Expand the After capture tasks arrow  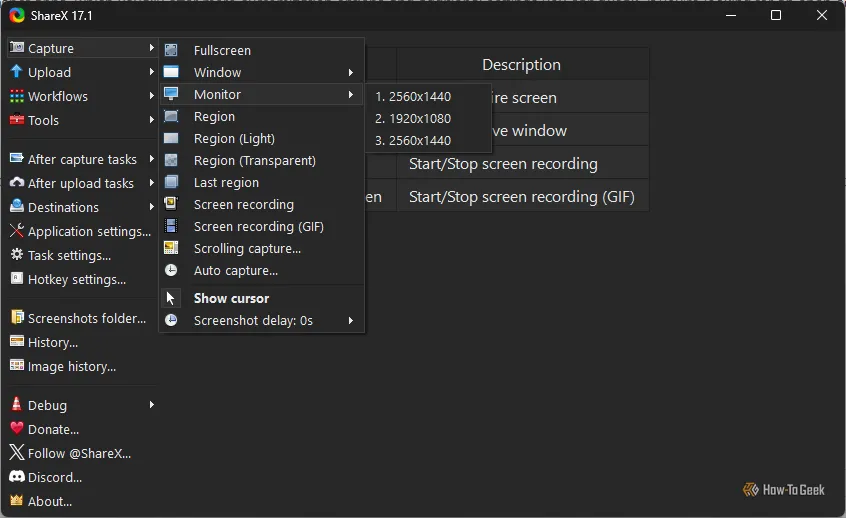point(152,159)
